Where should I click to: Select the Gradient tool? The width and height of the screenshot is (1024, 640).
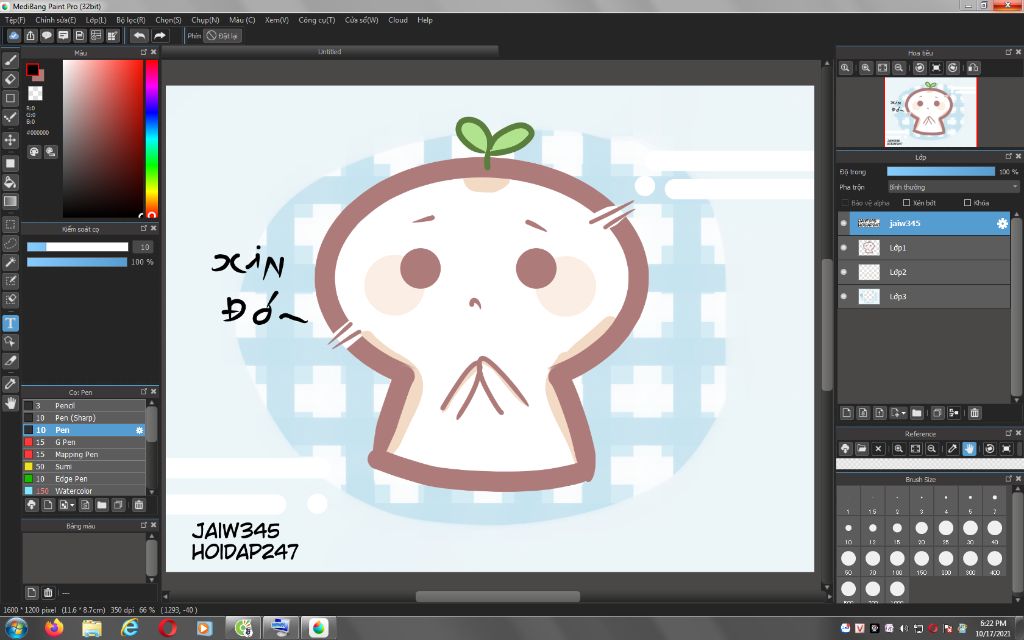pos(10,201)
